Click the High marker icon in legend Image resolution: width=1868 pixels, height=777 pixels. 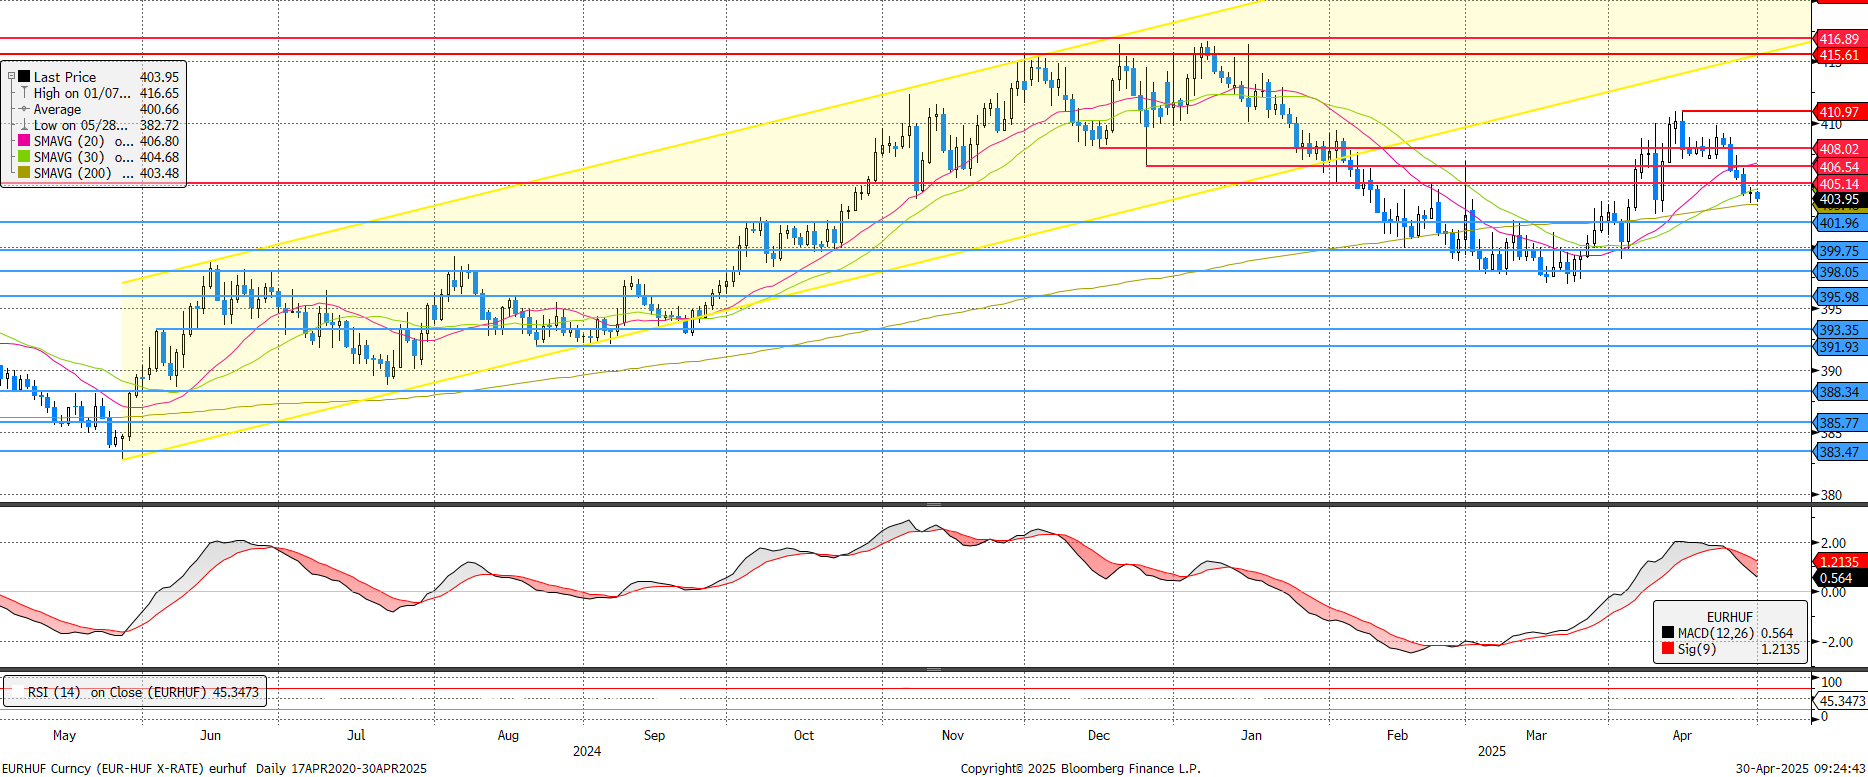tap(24, 93)
